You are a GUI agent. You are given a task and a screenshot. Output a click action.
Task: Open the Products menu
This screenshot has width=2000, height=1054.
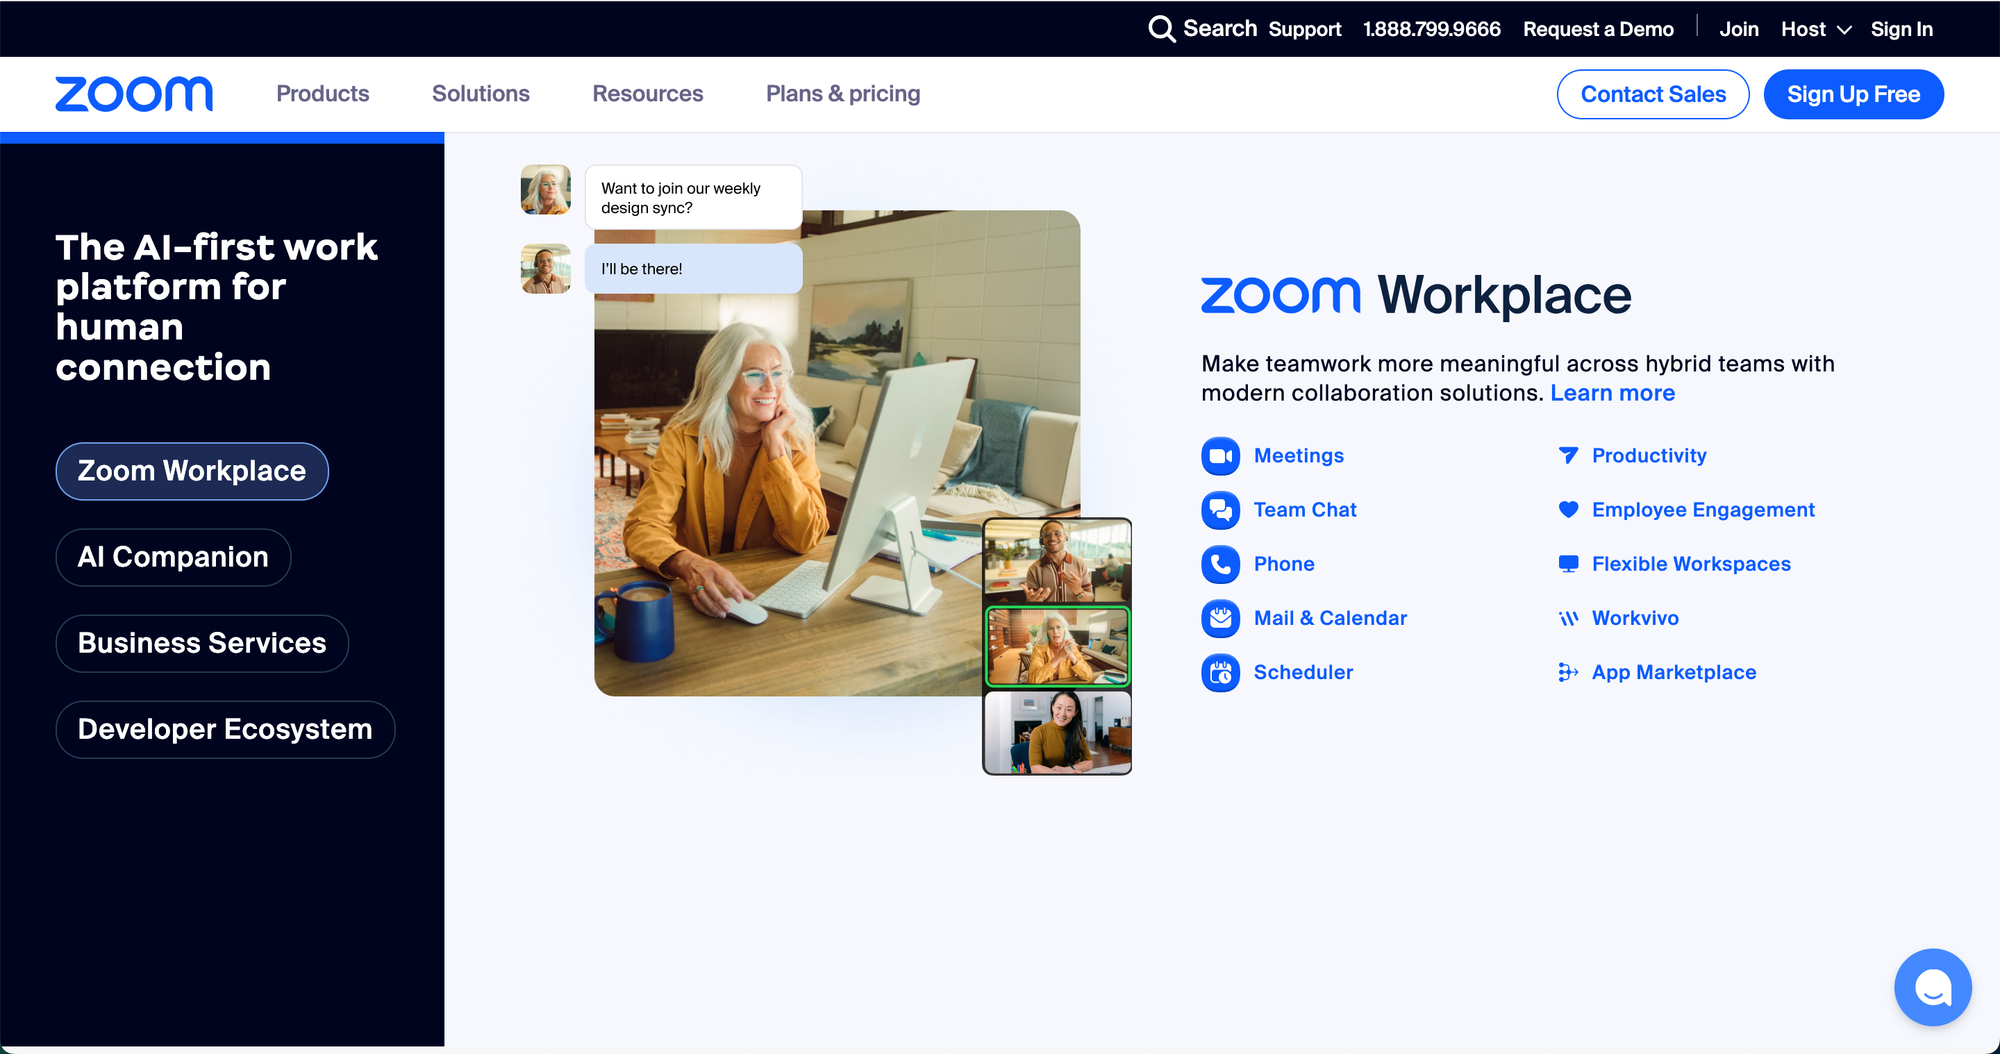[322, 94]
